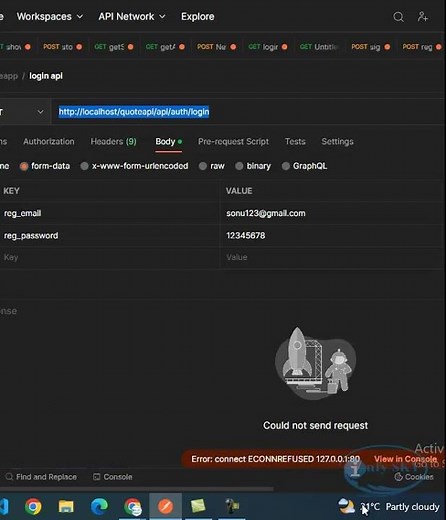Open the POST sig request tab
Image resolution: width=446 pixels, height=520 pixels.
tap(370, 47)
